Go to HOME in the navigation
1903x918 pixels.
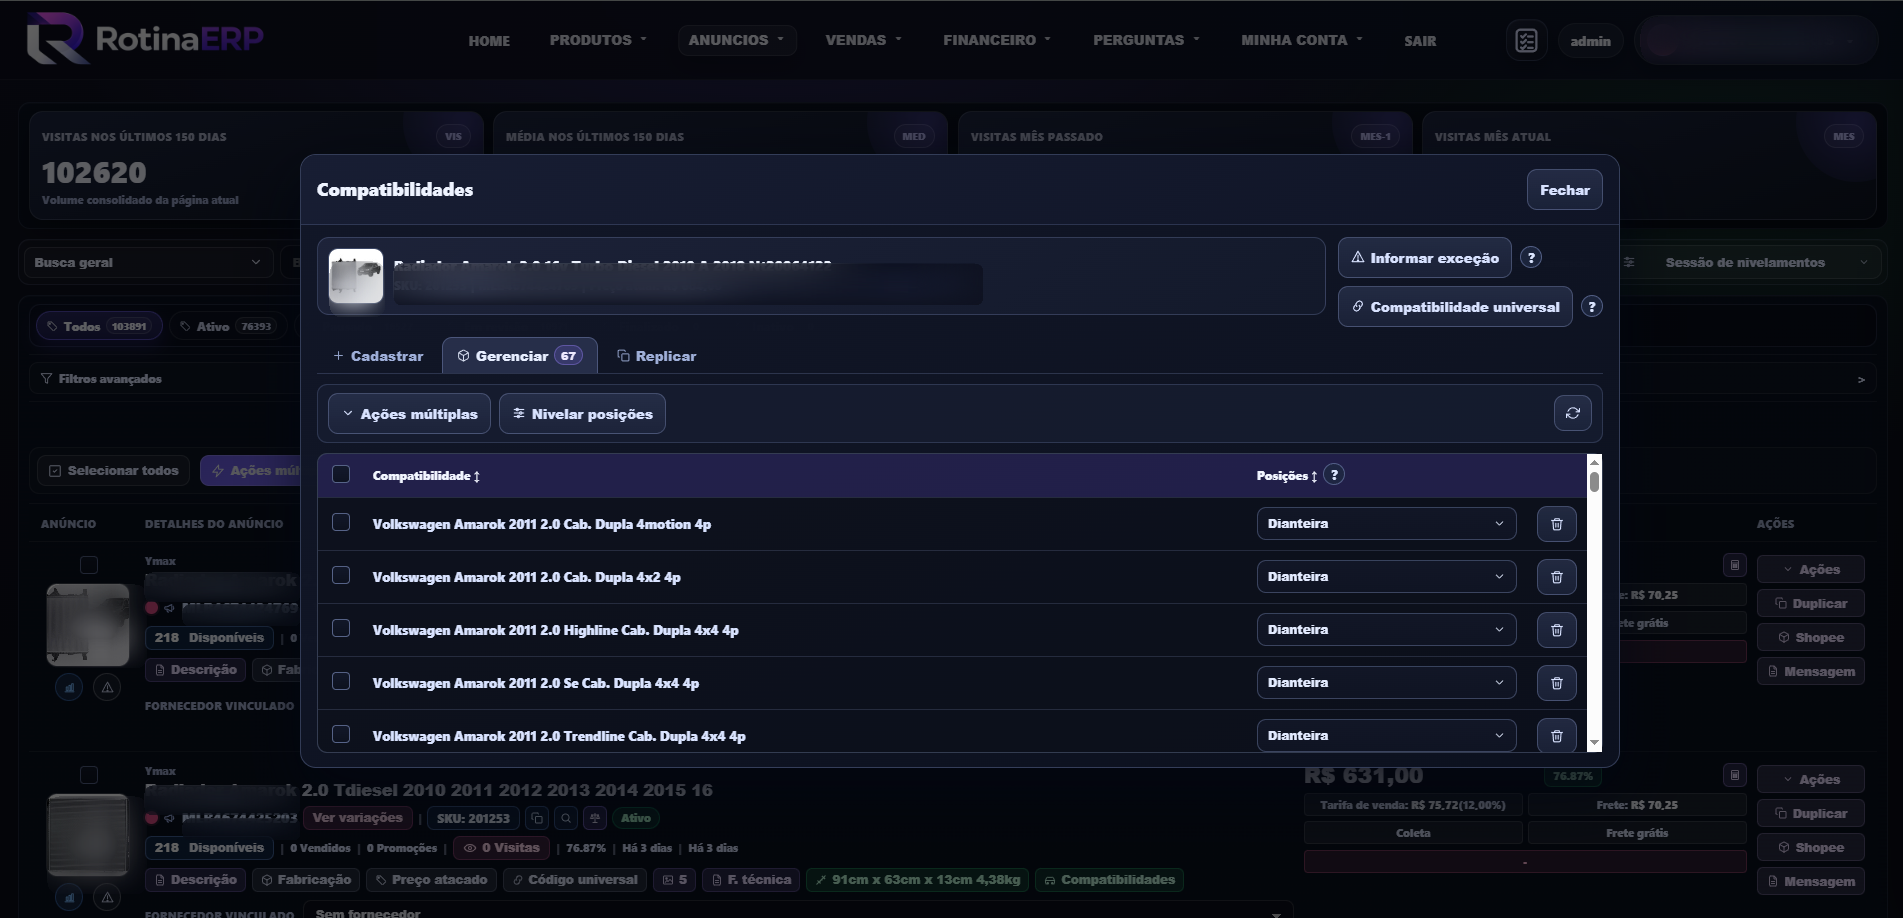click(489, 41)
